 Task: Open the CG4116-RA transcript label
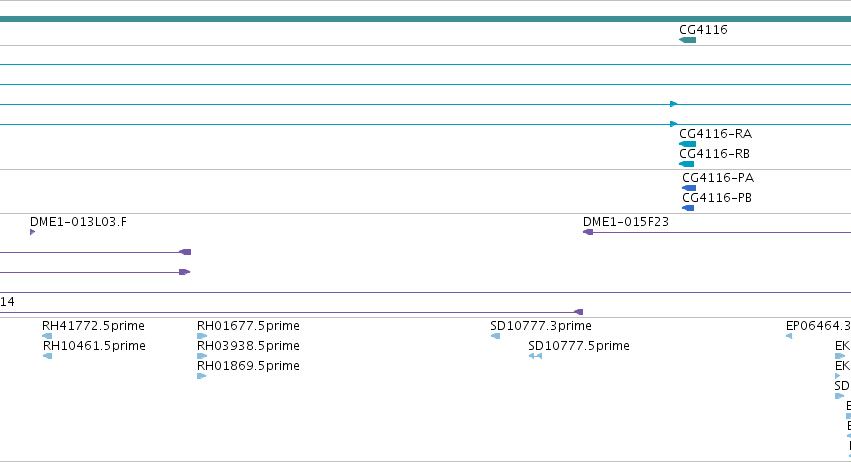pos(715,134)
